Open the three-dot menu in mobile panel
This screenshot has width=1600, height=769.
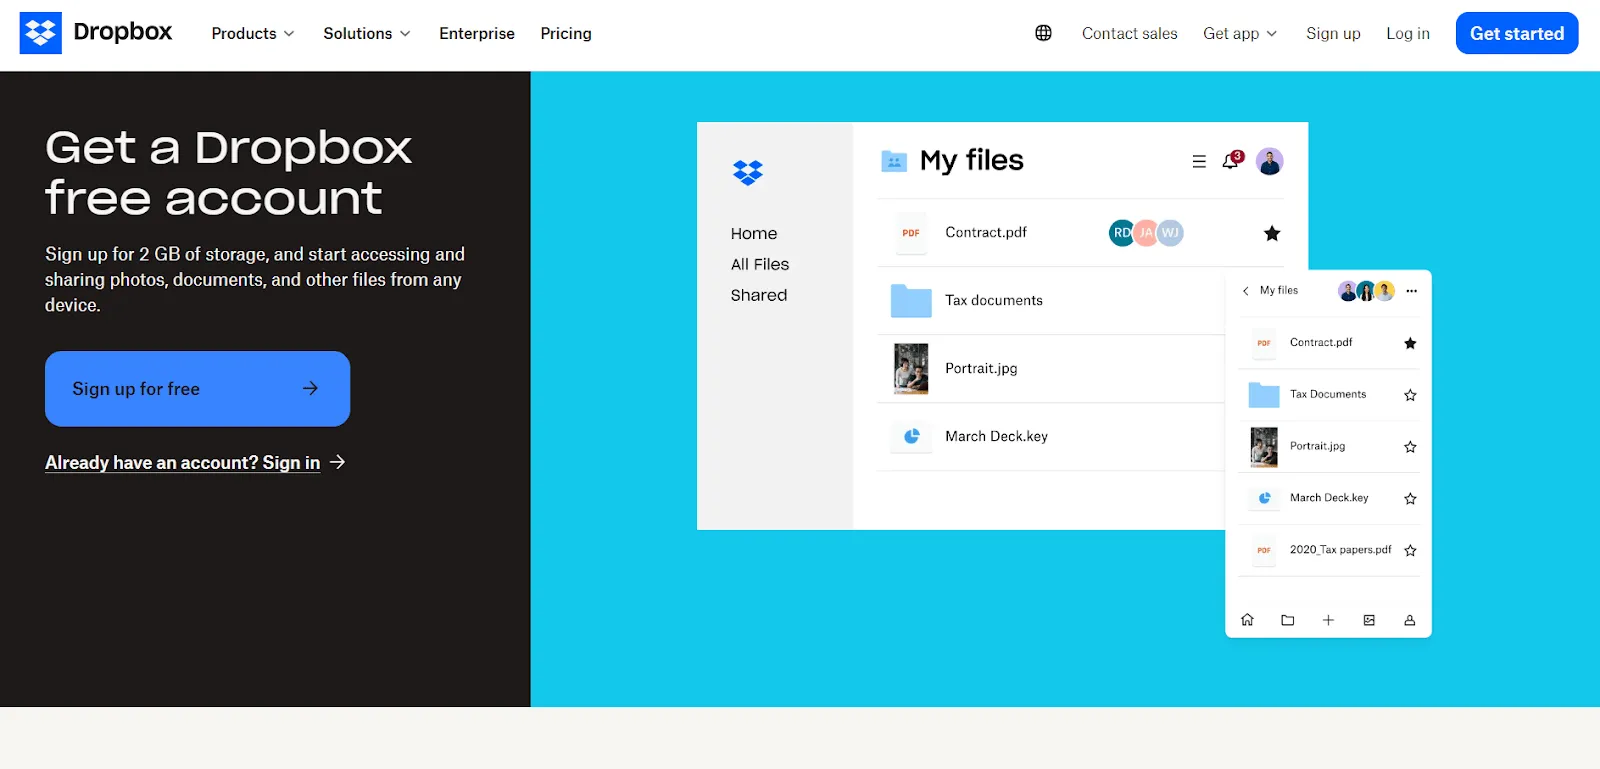click(x=1412, y=291)
